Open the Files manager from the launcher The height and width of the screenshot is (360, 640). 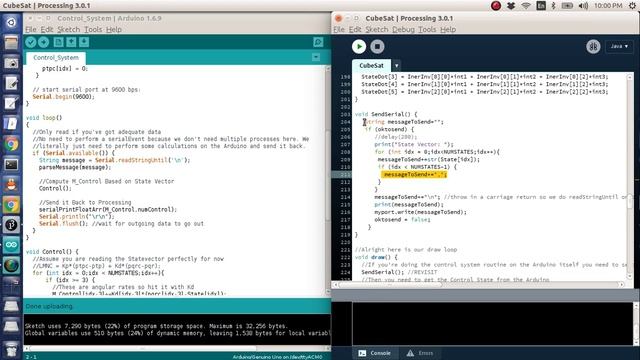pos(11,42)
